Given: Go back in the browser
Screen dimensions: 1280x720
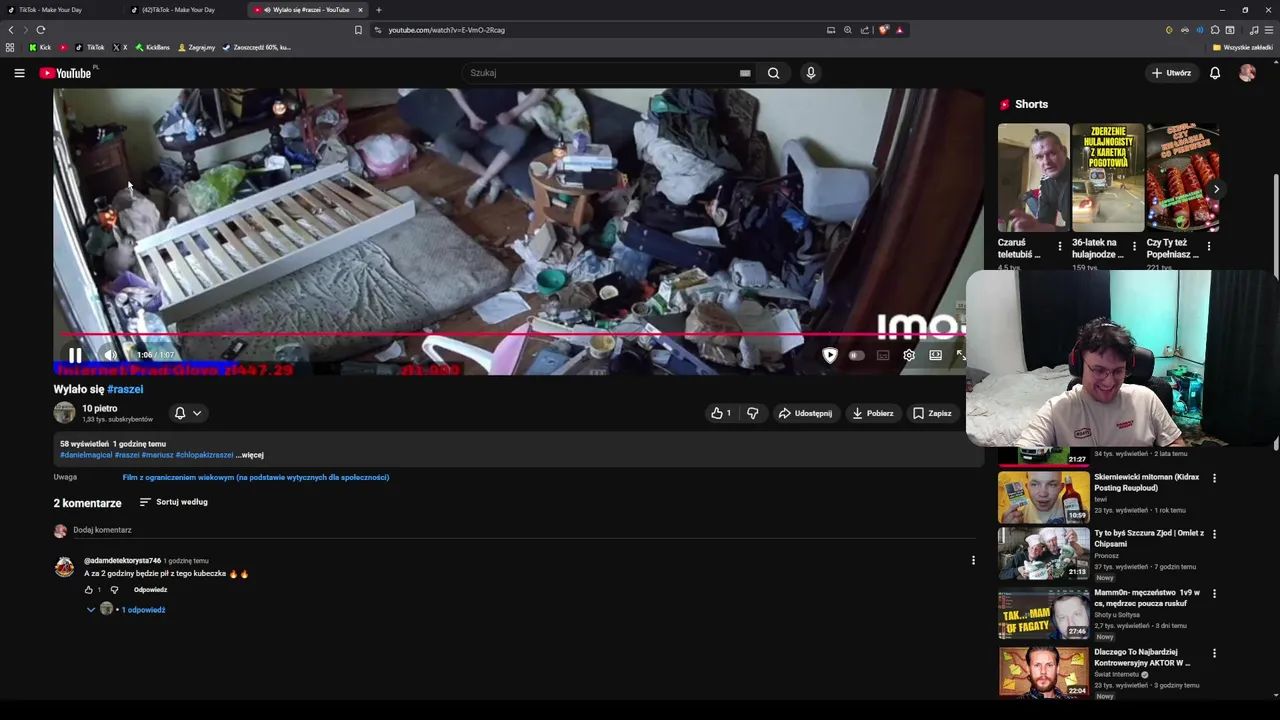Looking at the screenshot, I should (11, 30).
